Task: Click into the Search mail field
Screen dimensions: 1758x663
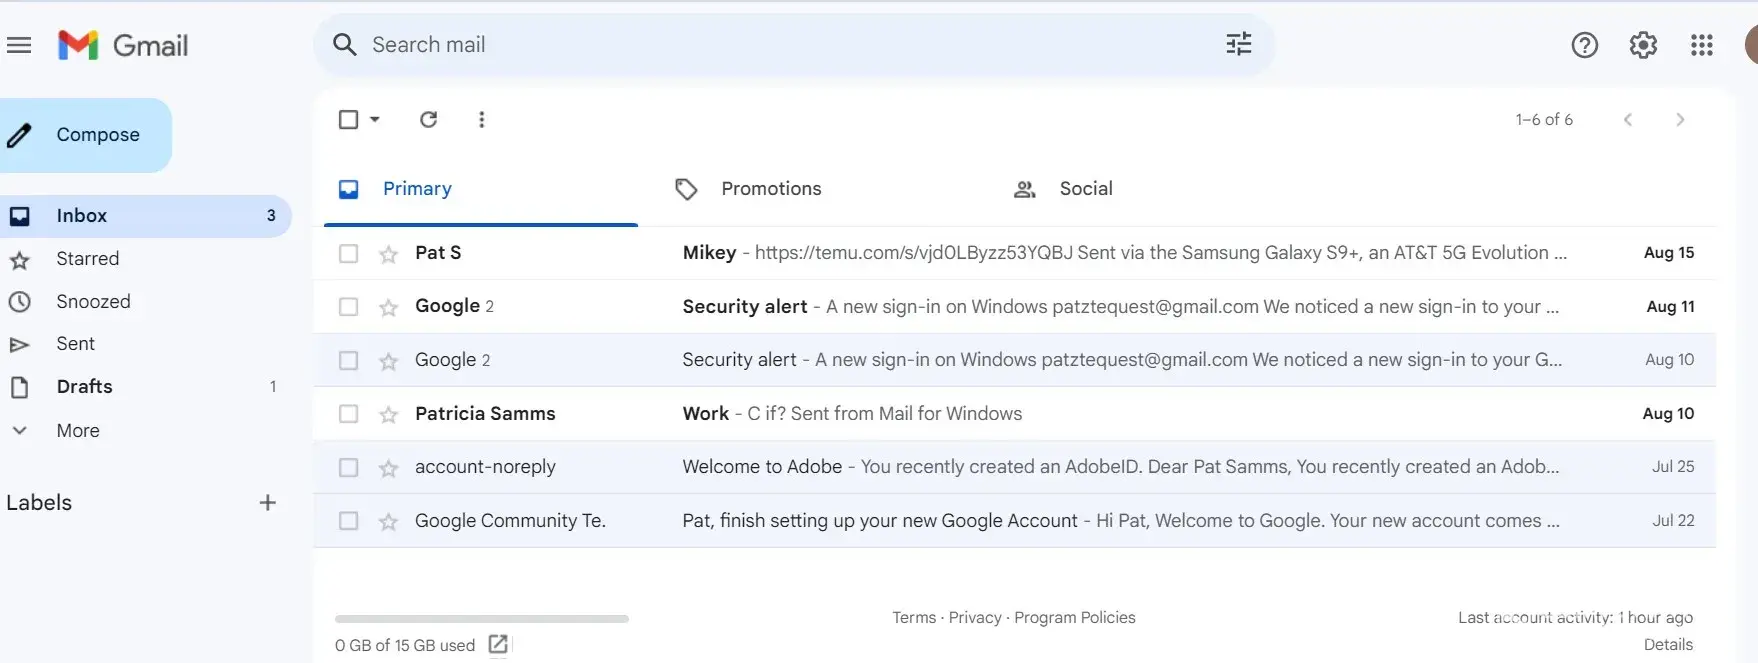Action: (x=780, y=45)
